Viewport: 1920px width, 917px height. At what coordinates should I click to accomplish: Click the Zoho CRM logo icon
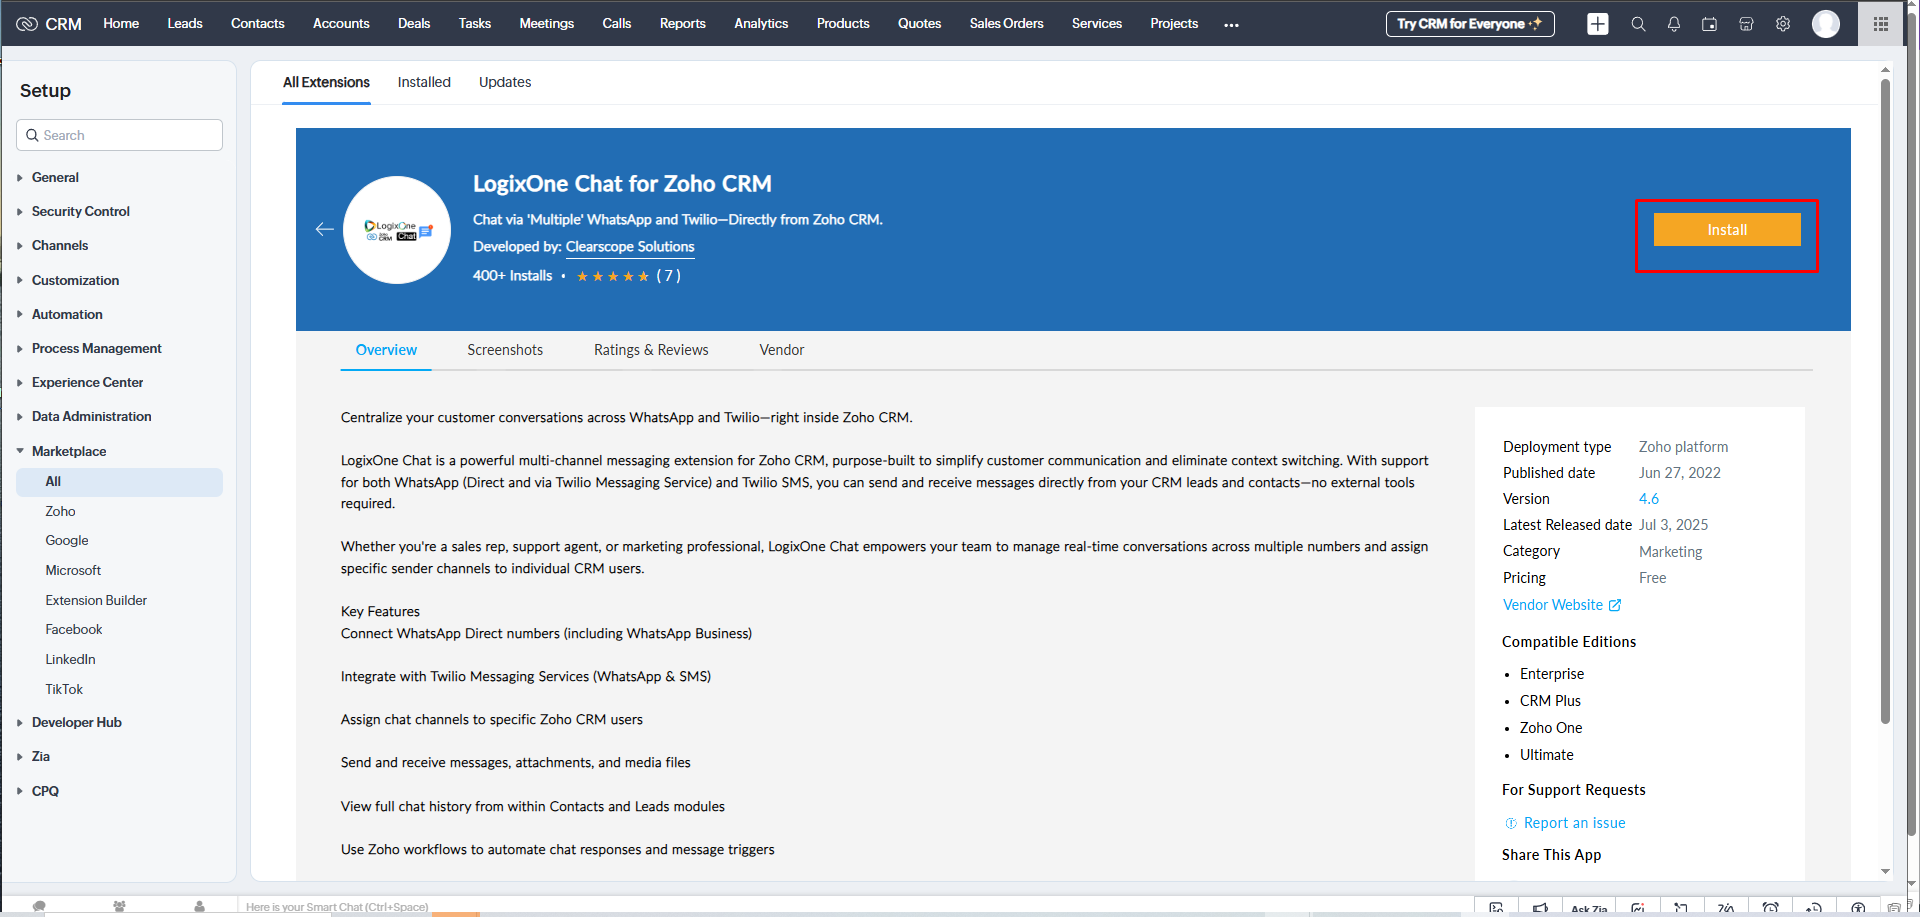[x=27, y=24]
